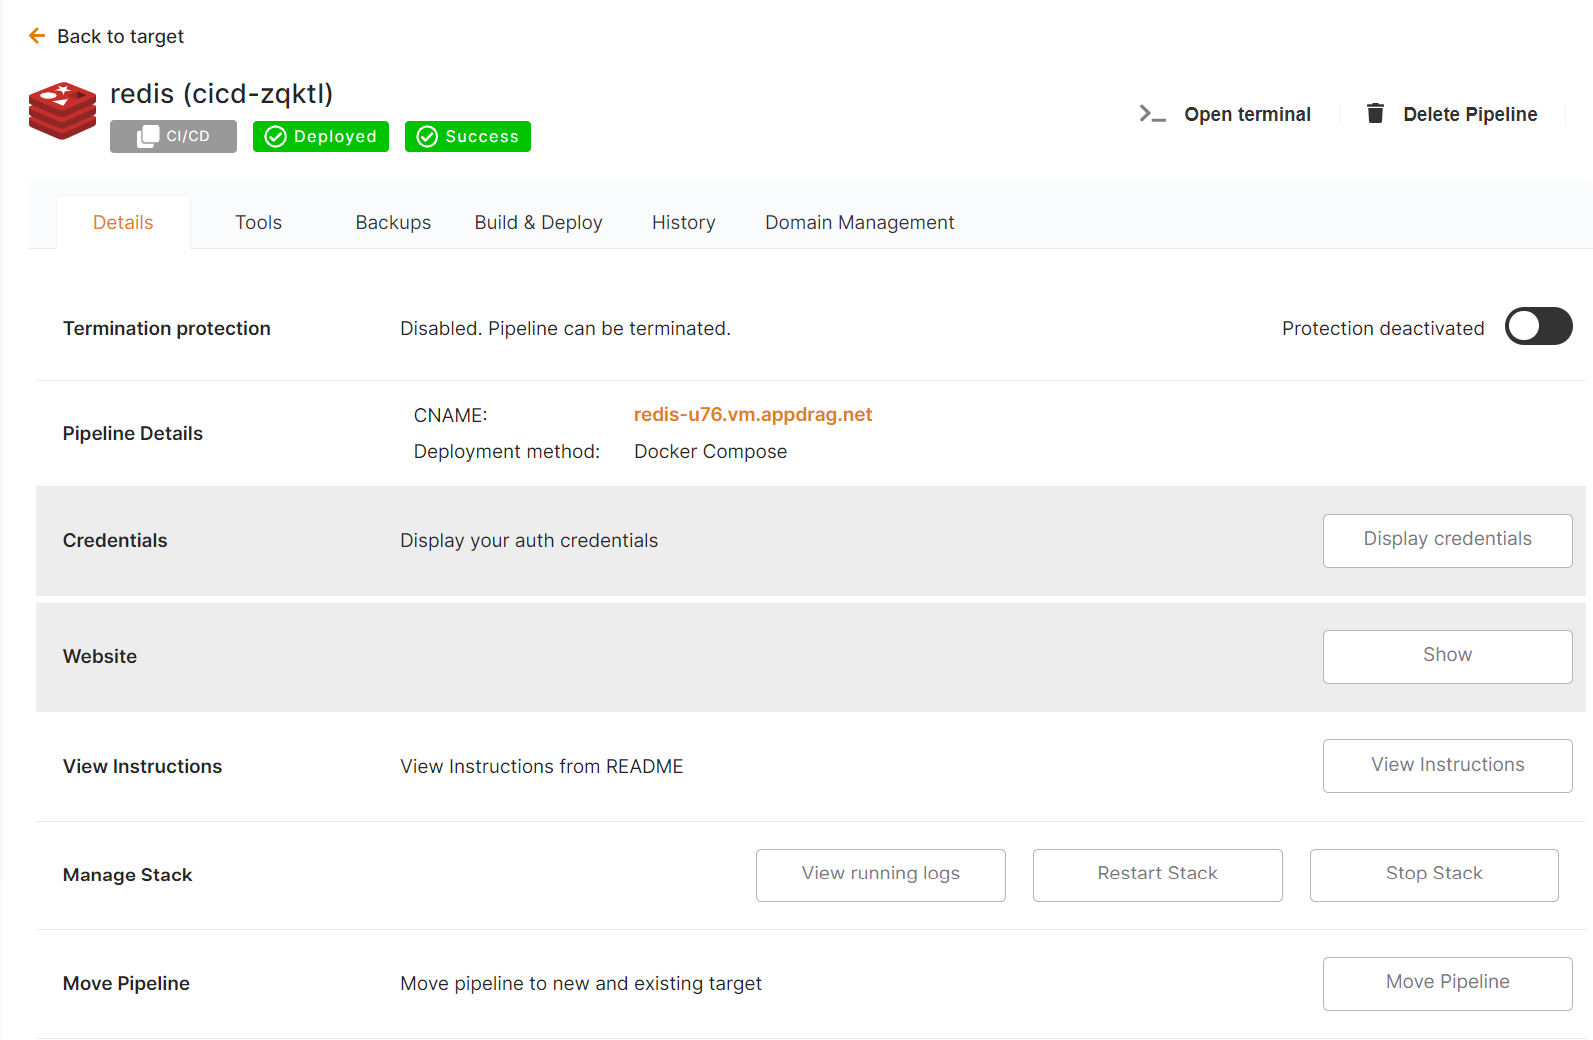Open Domain Management tab
This screenshot has width=1593, height=1040.
[x=860, y=222]
